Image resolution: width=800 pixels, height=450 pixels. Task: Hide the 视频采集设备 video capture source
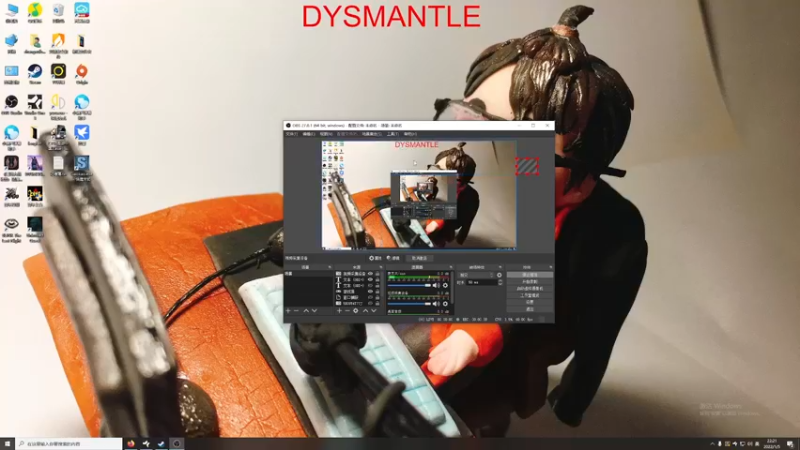[370, 273]
